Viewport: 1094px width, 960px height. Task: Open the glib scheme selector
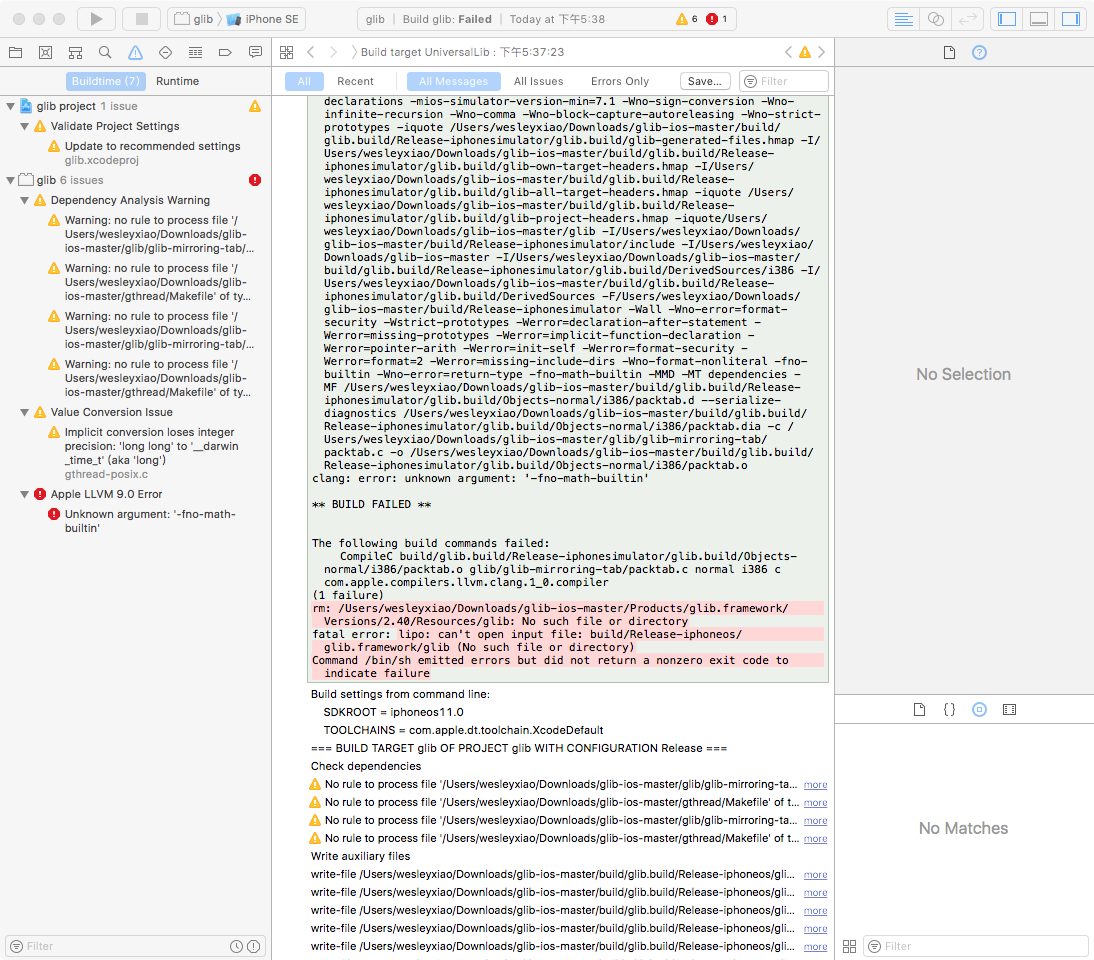click(194, 19)
